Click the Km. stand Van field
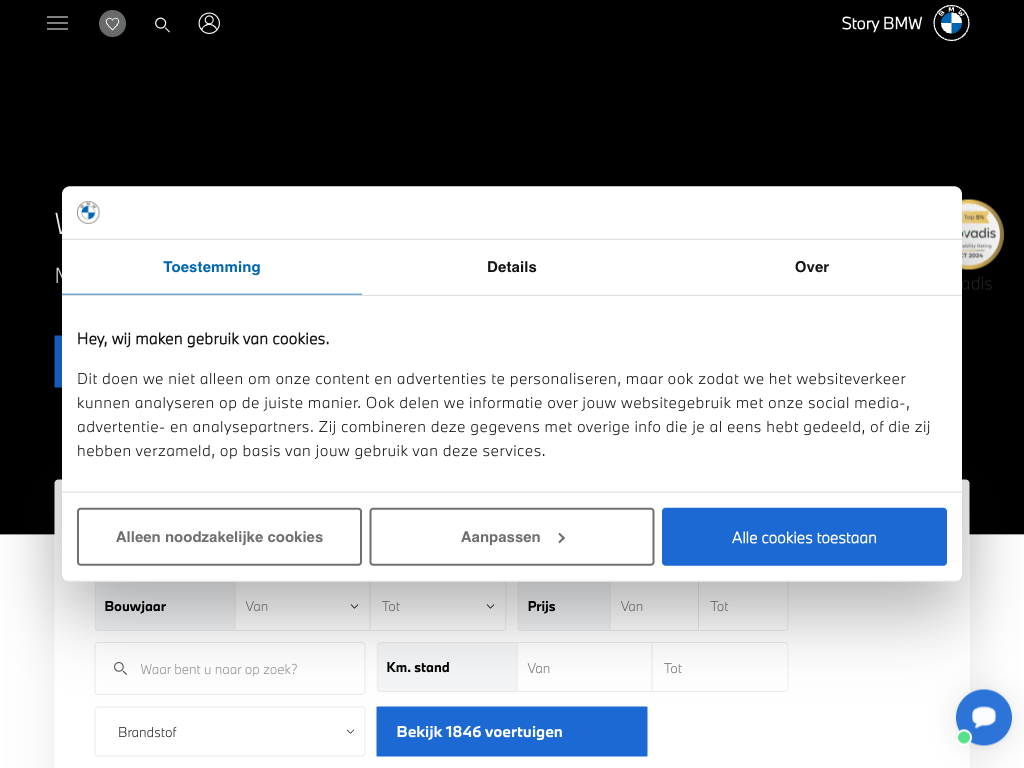This screenshot has width=1024, height=768. [584, 668]
